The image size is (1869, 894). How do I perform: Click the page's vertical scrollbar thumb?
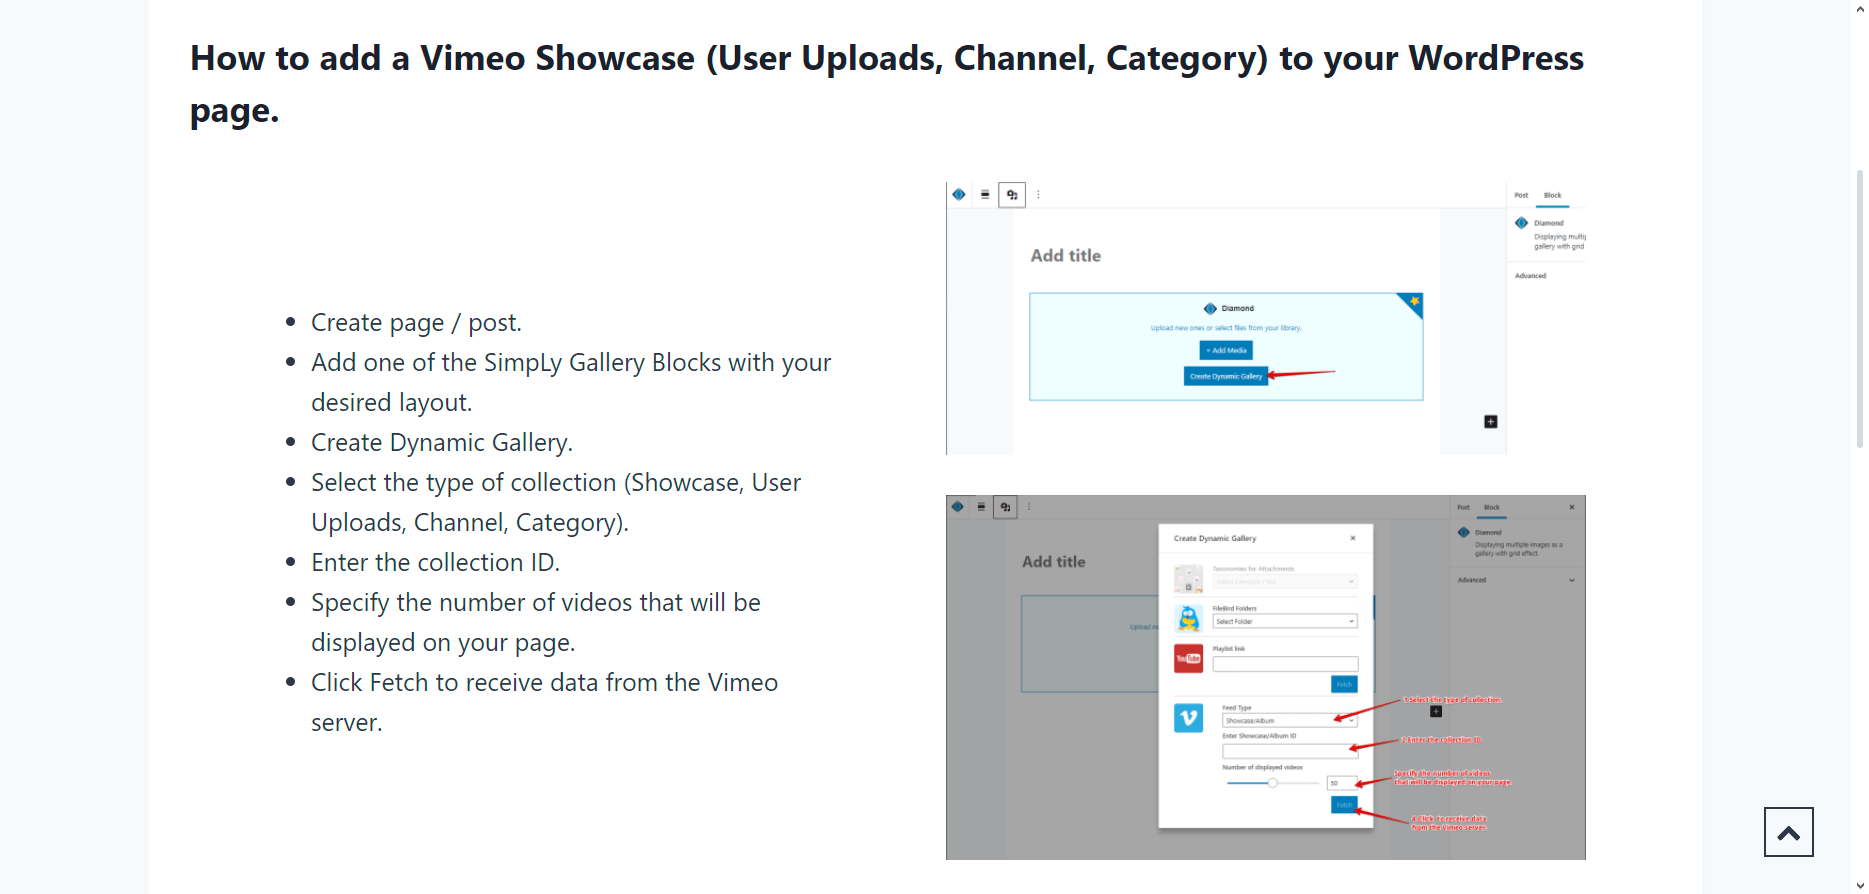[x=1859, y=309]
